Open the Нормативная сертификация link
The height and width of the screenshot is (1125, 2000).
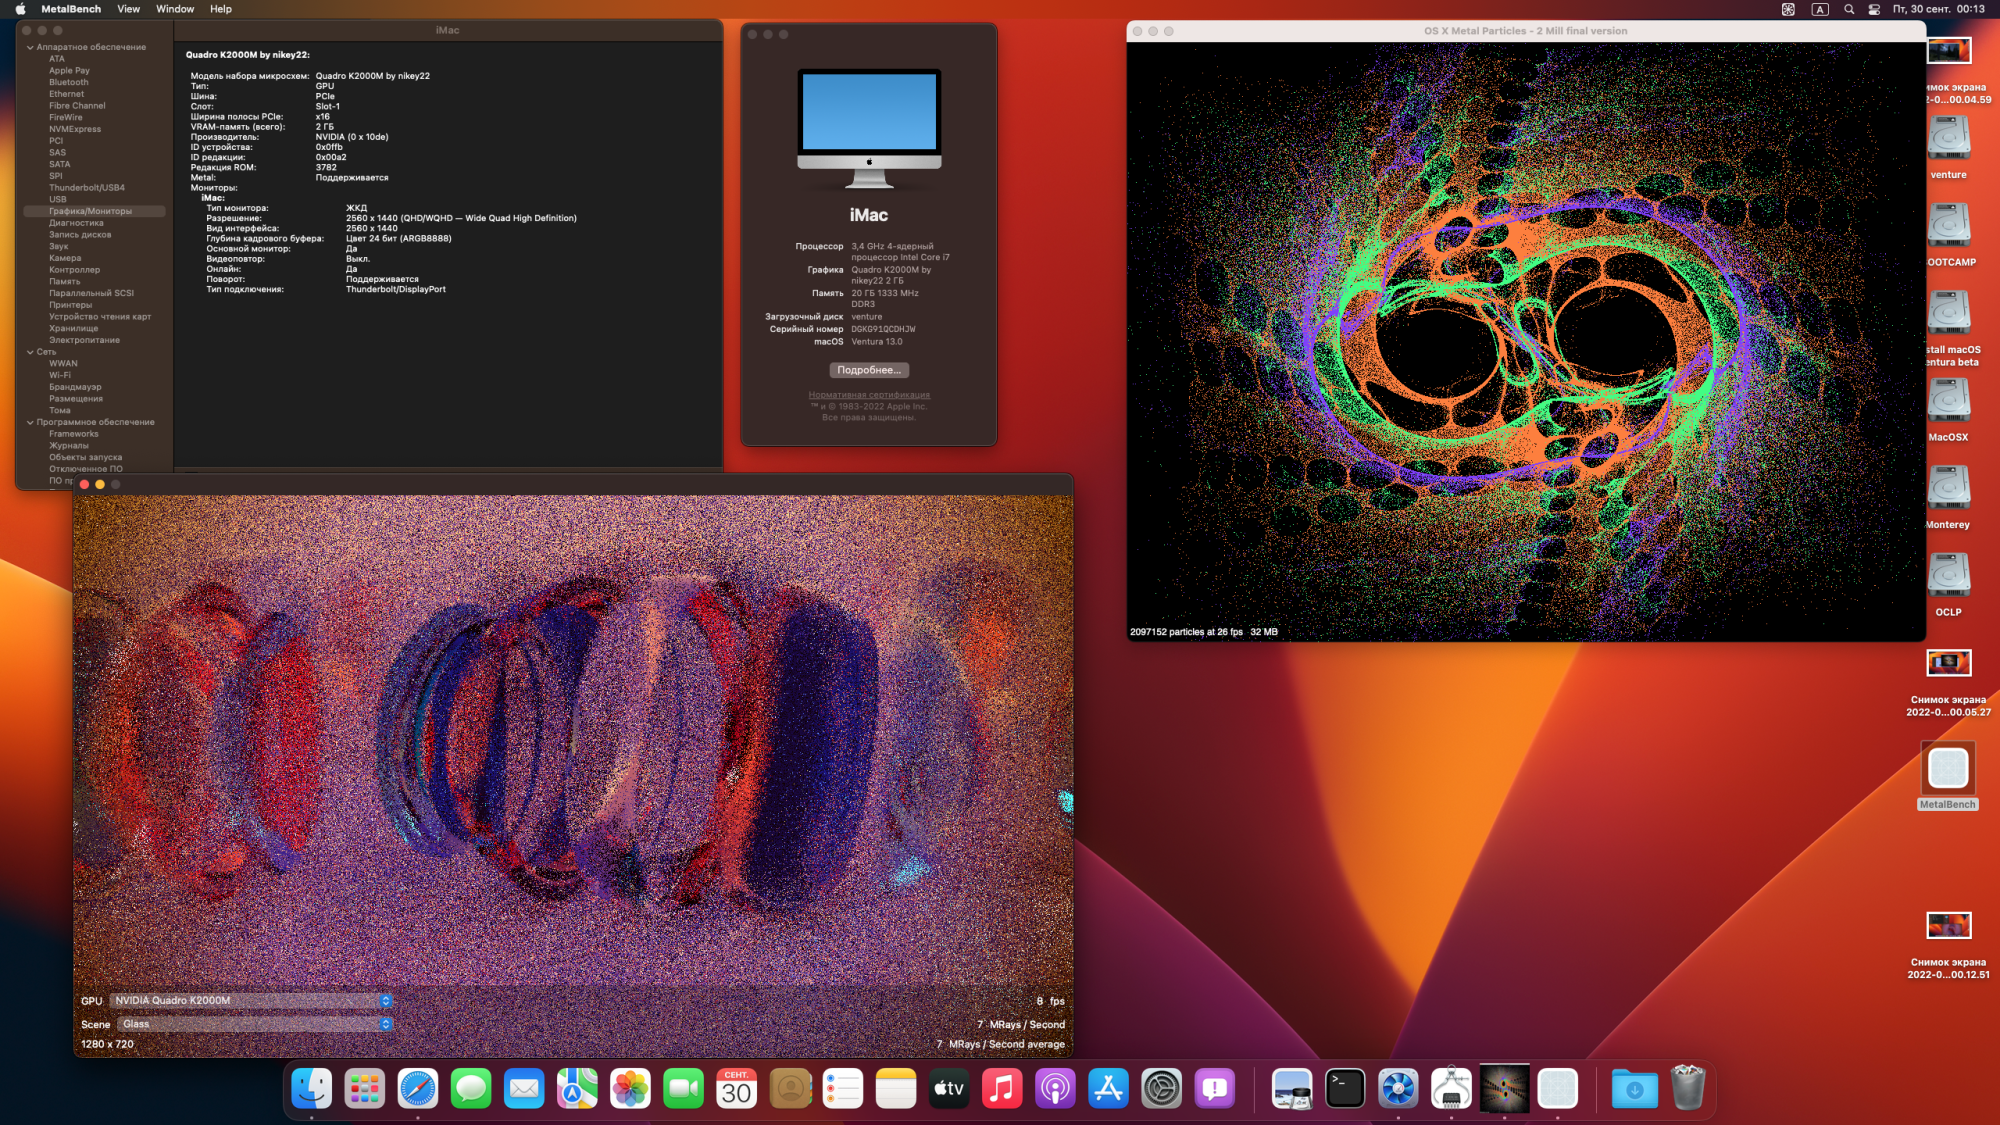[x=868, y=395]
